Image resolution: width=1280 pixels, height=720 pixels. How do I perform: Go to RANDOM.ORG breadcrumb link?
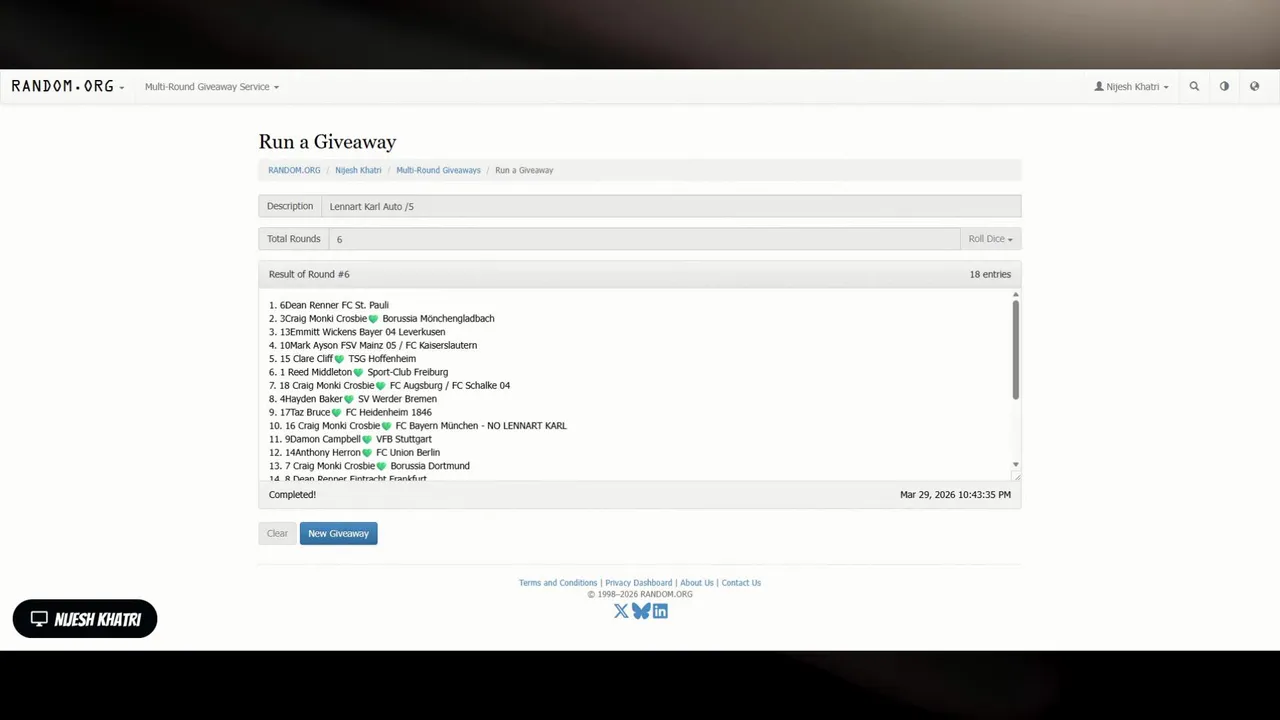click(x=294, y=170)
